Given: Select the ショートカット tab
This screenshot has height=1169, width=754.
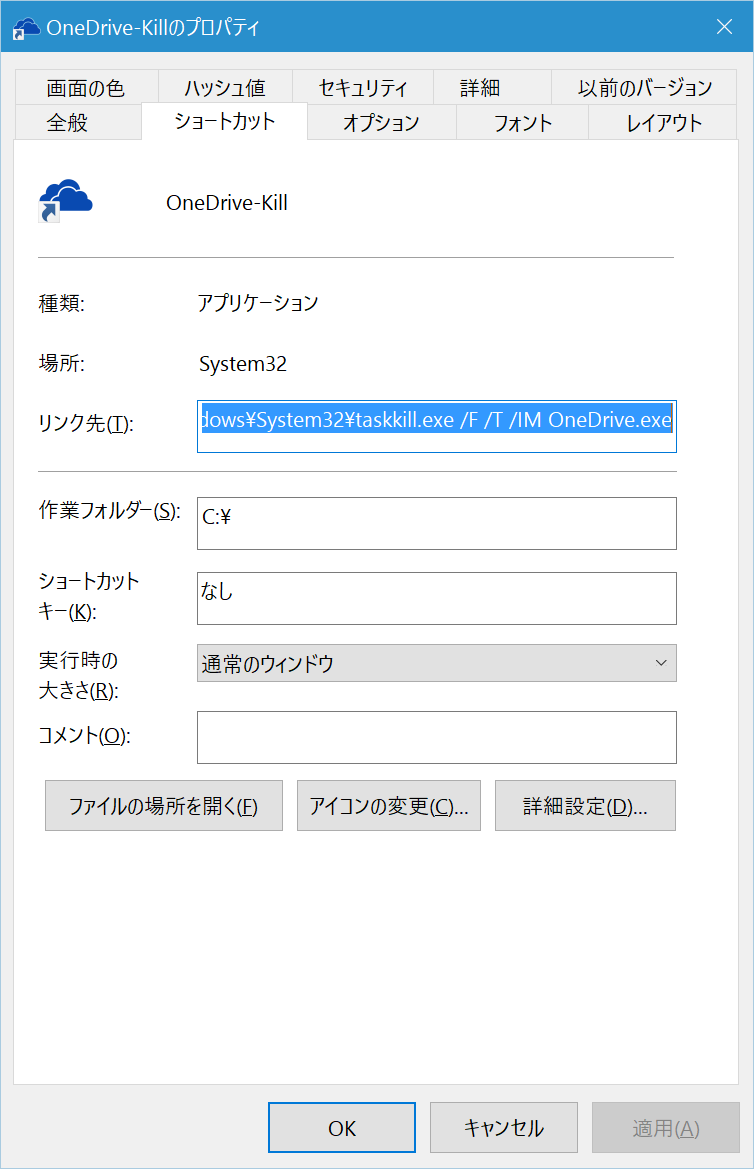Looking at the screenshot, I should tap(224, 121).
